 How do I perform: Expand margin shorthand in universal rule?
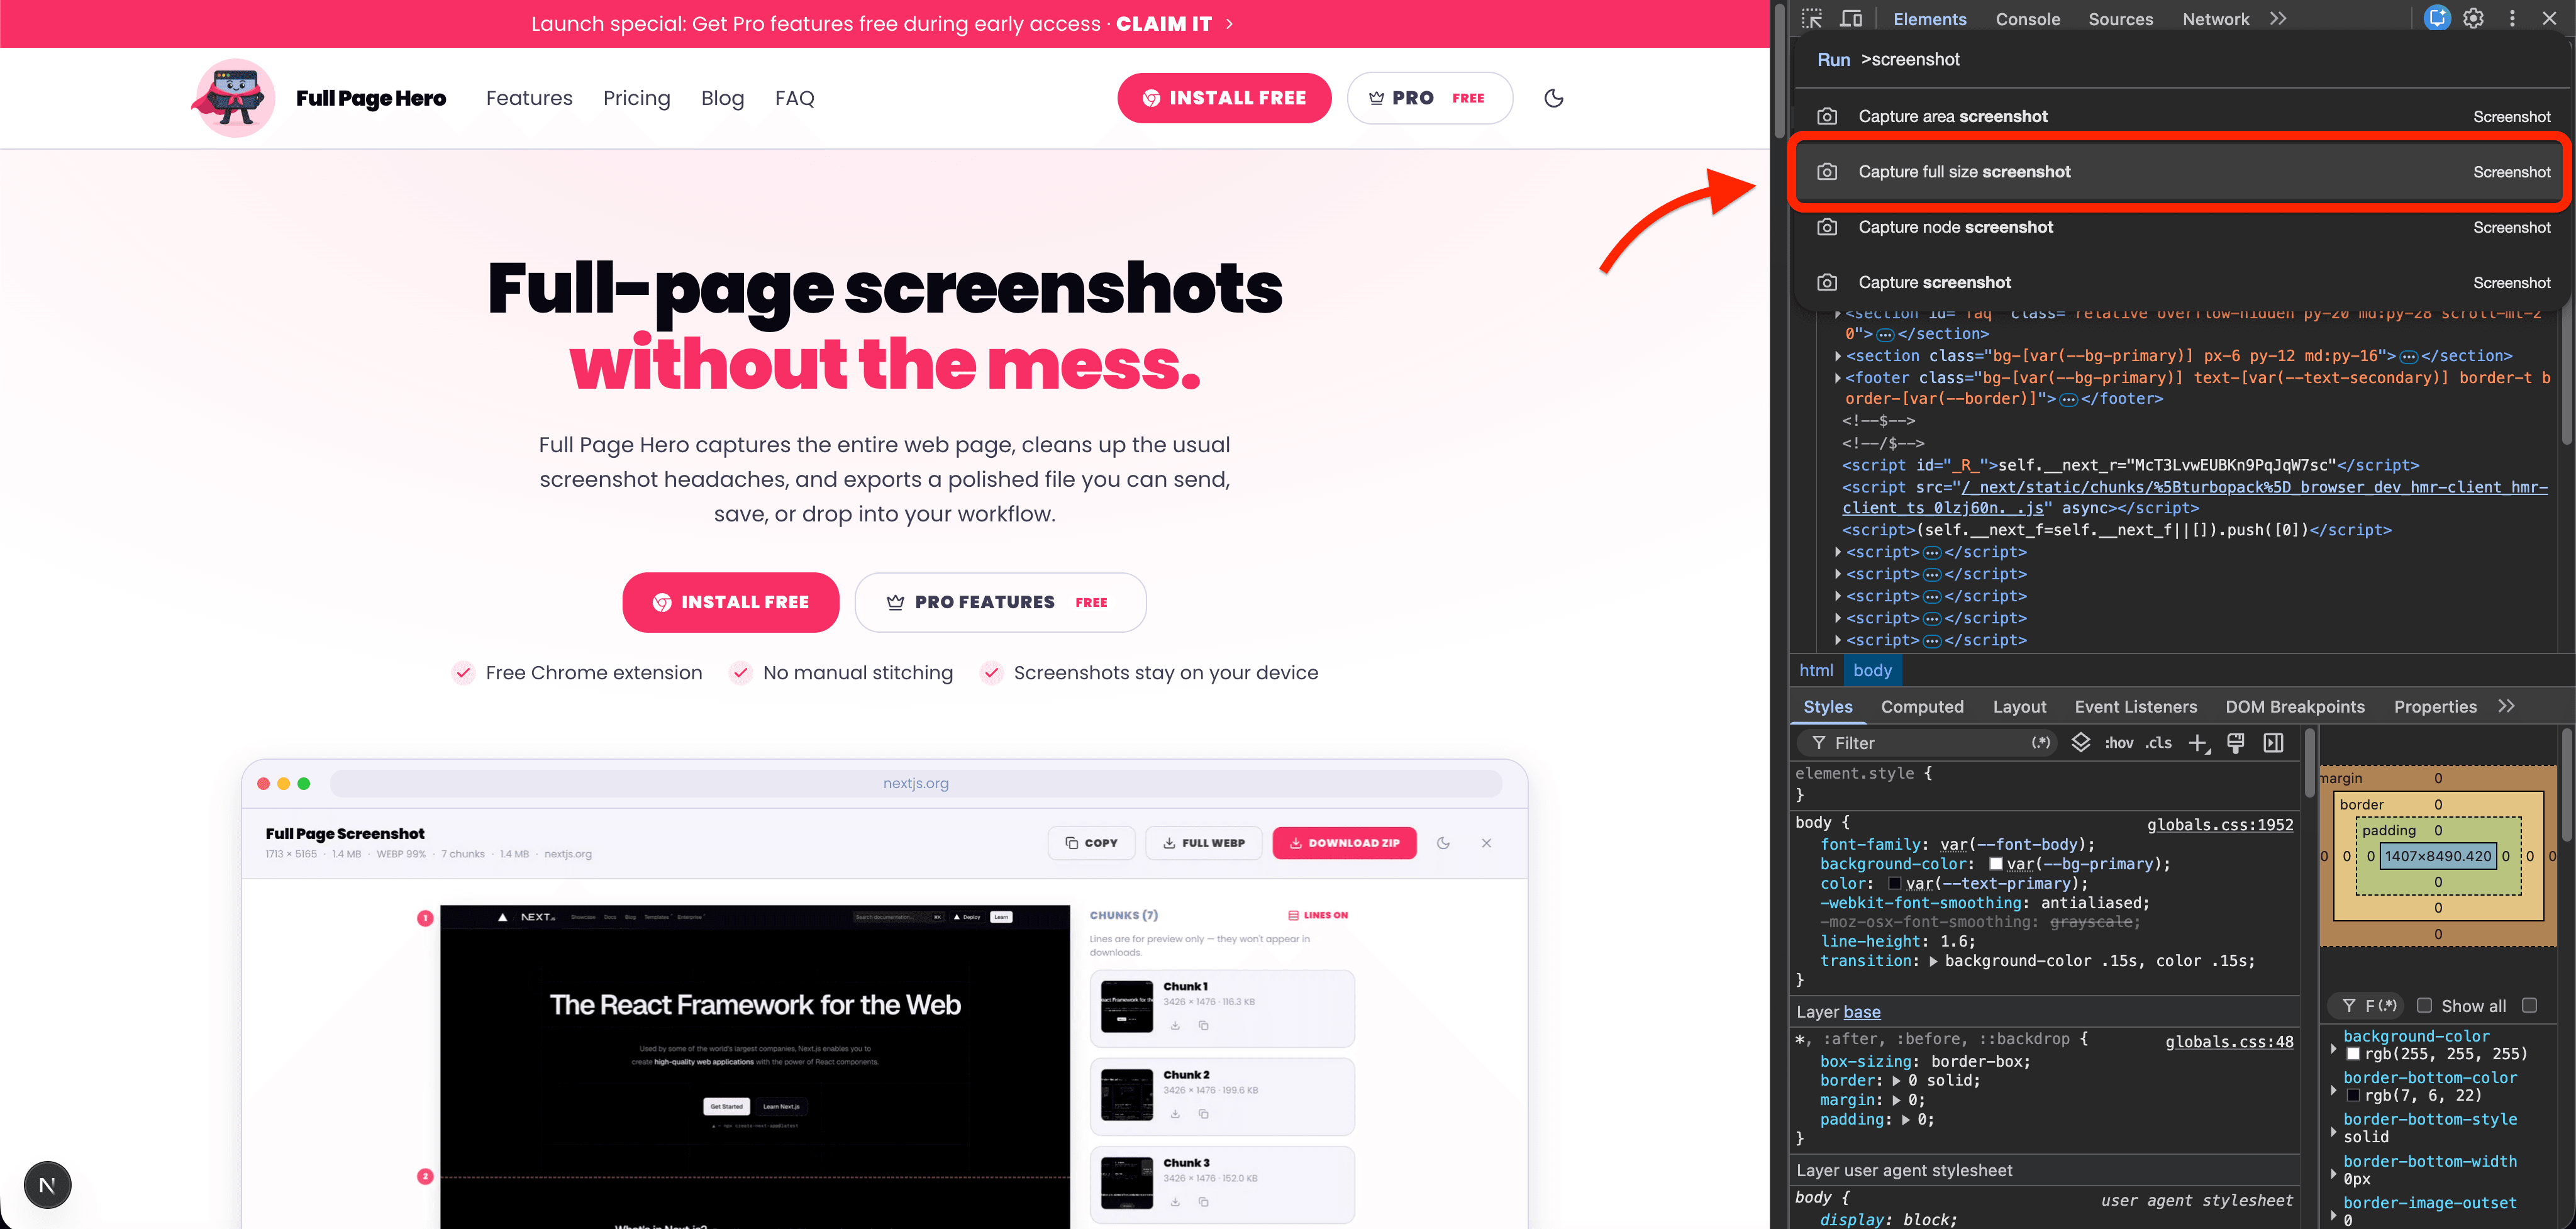click(1896, 1100)
